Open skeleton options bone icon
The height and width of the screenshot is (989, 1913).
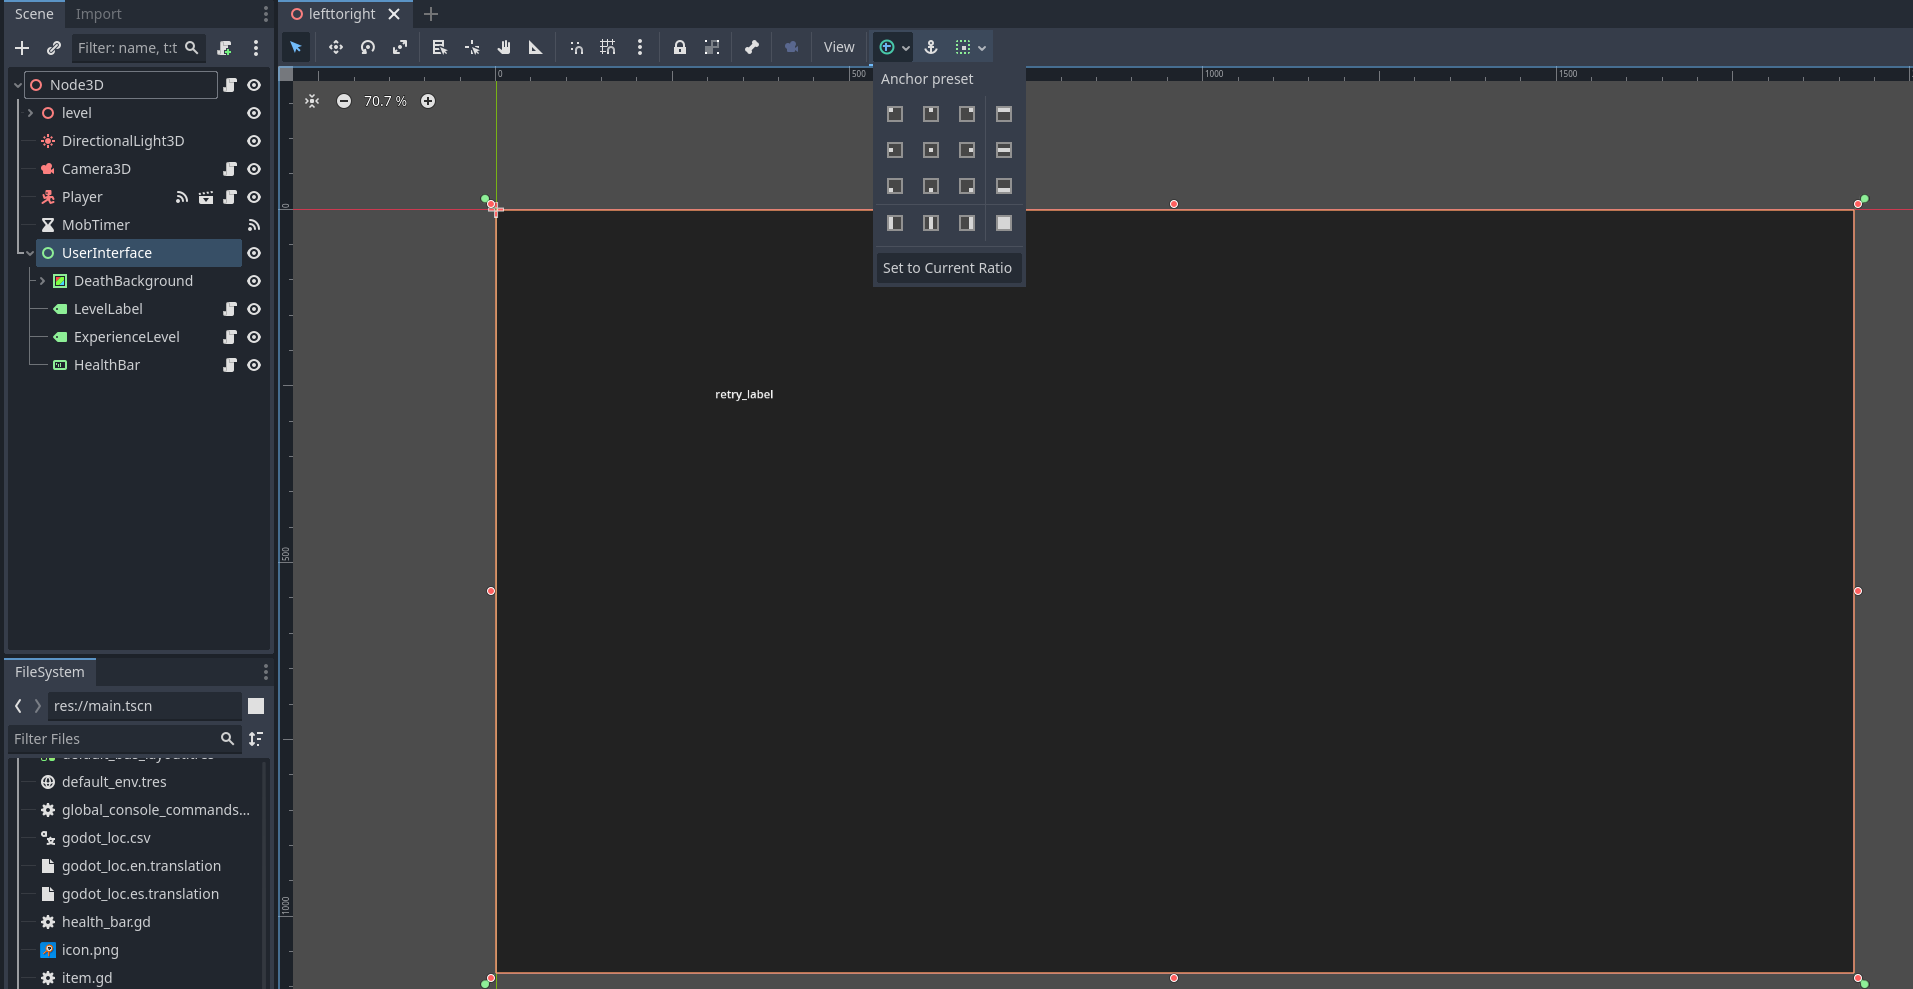point(752,47)
